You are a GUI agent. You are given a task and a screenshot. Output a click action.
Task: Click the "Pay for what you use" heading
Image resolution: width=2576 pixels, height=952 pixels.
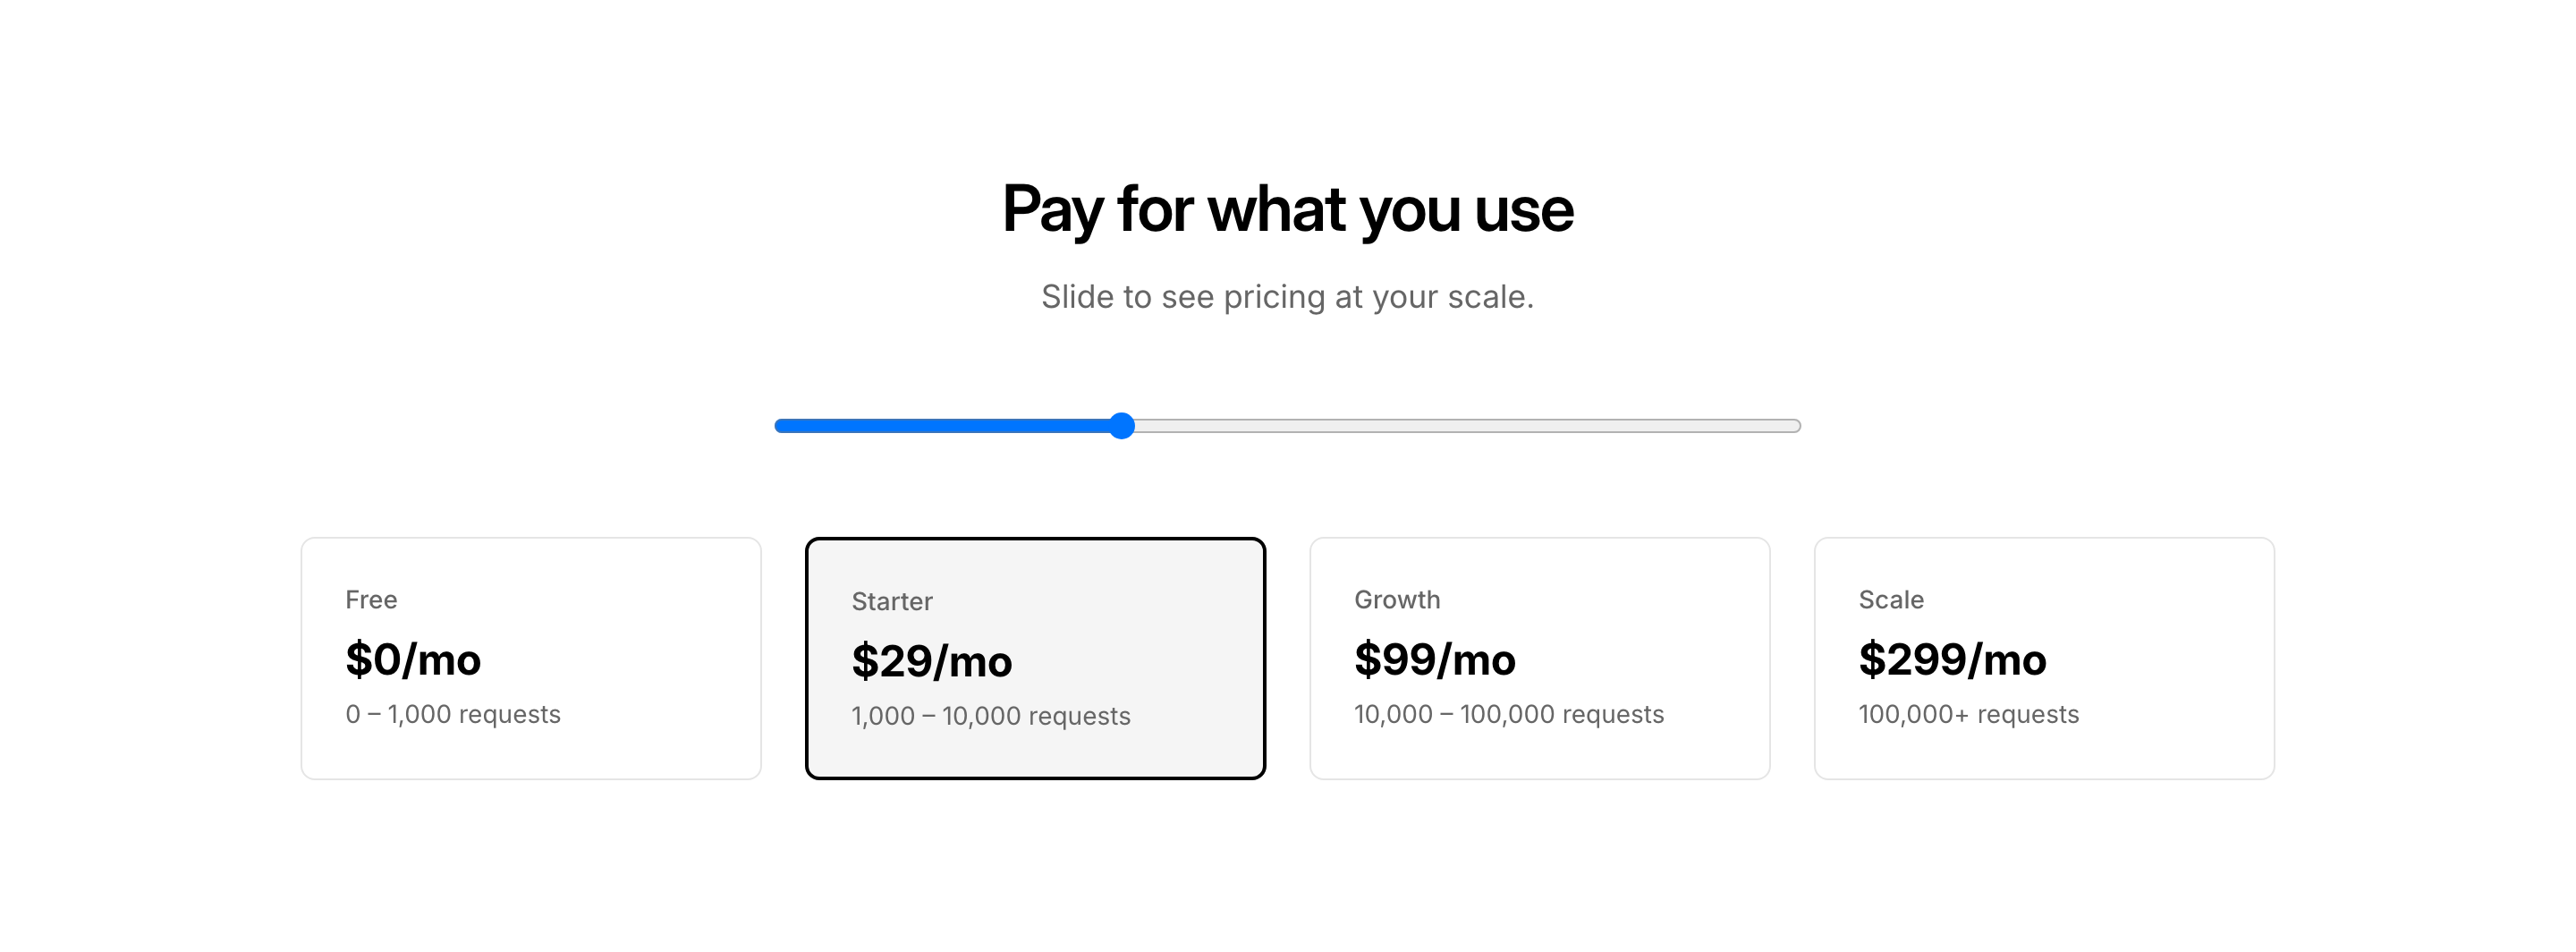[1288, 209]
